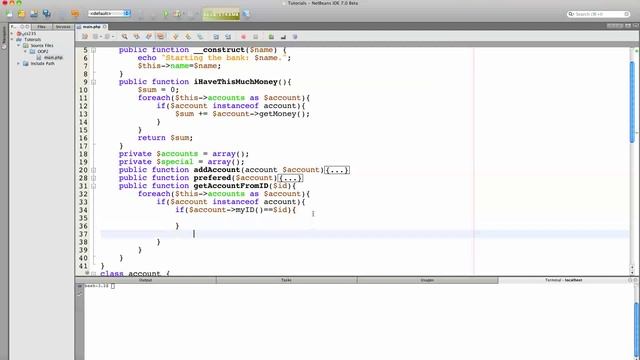Open the dropdown next to the second editor toolbar icon
Image resolution: width=640 pixels, height=360 pixels.
(x=101, y=37)
